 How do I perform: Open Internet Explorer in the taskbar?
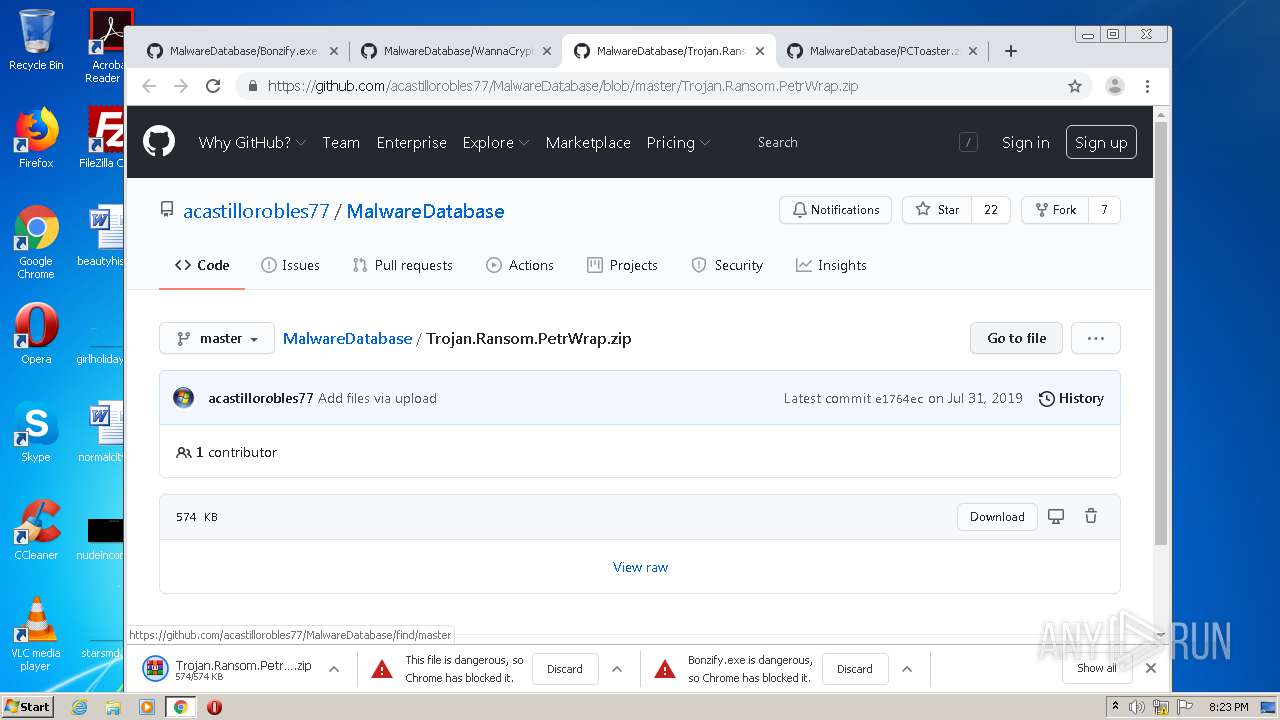(80, 707)
